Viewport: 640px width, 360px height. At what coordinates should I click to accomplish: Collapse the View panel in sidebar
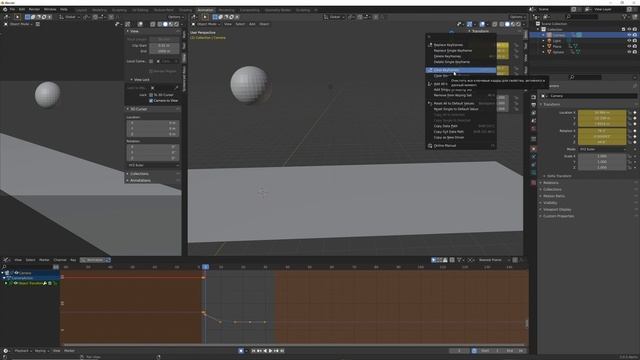[x=134, y=31]
